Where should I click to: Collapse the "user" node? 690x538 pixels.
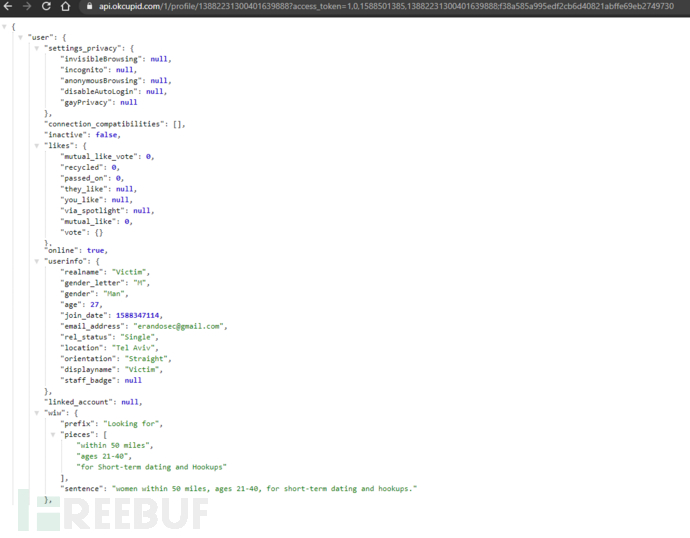[x=21, y=37]
